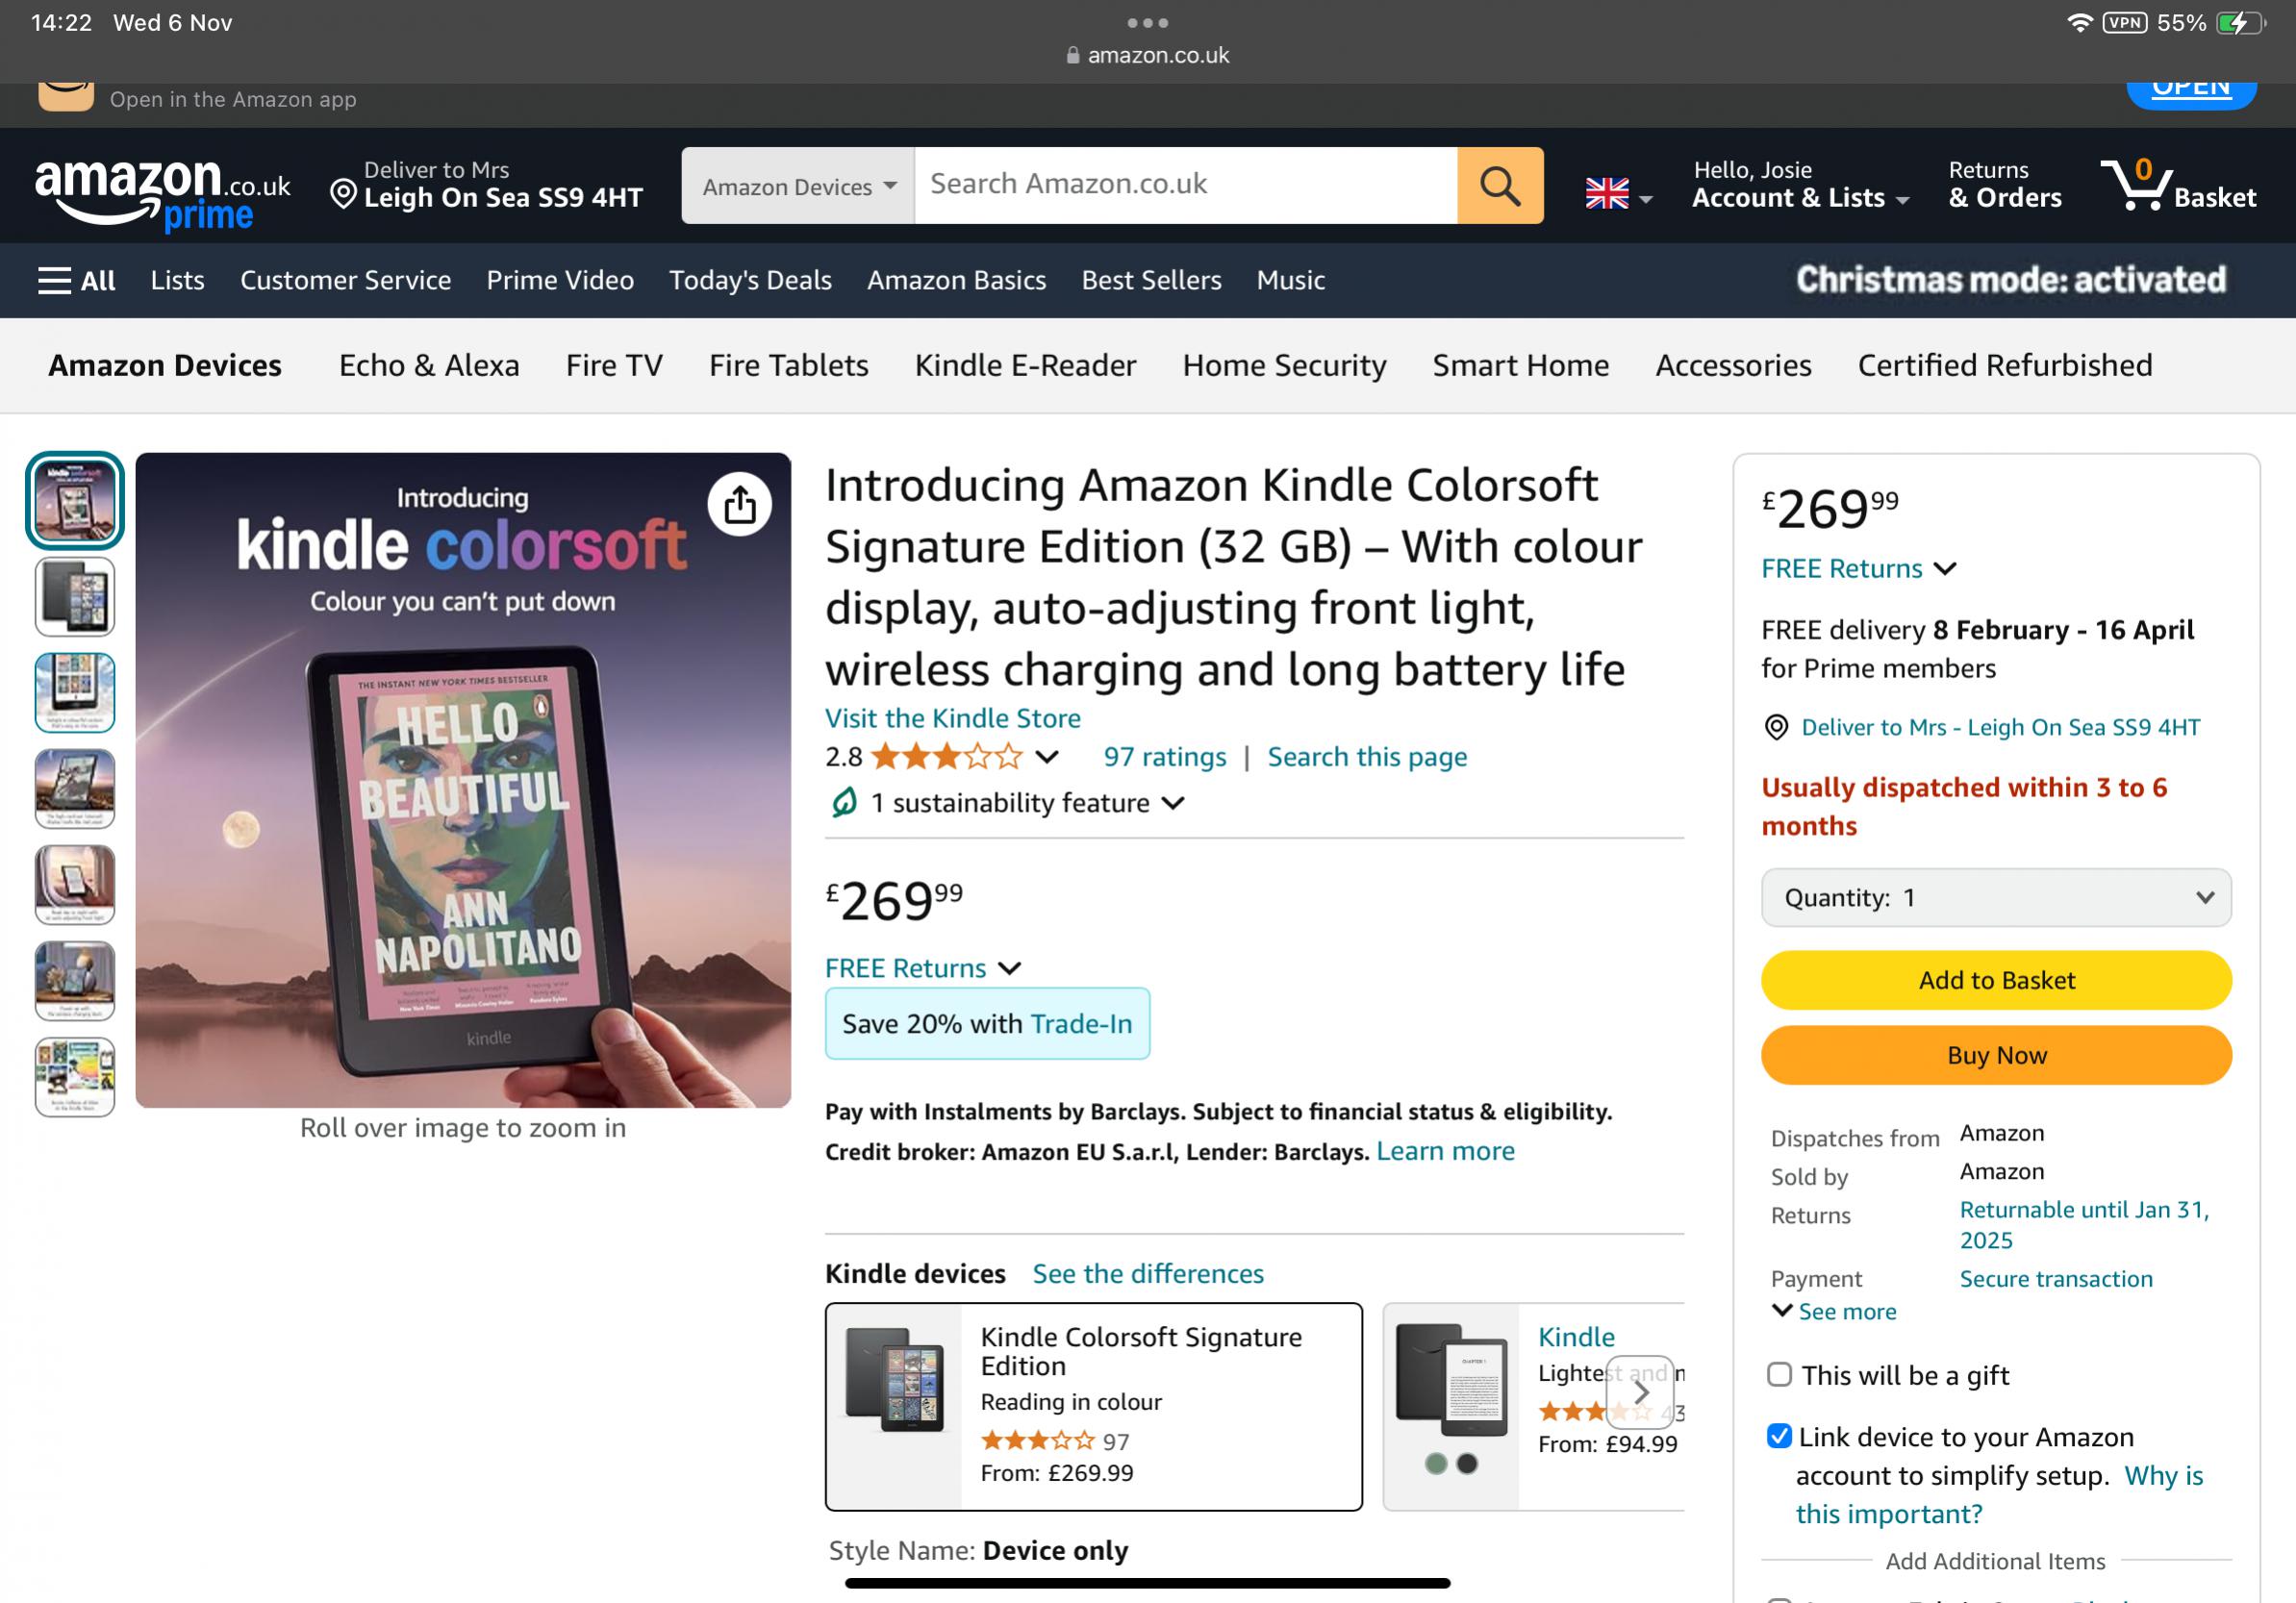The image size is (2296, 1603).
Task: Uncheck Link device to your Amazon account
Action: coord(1779,1437)
